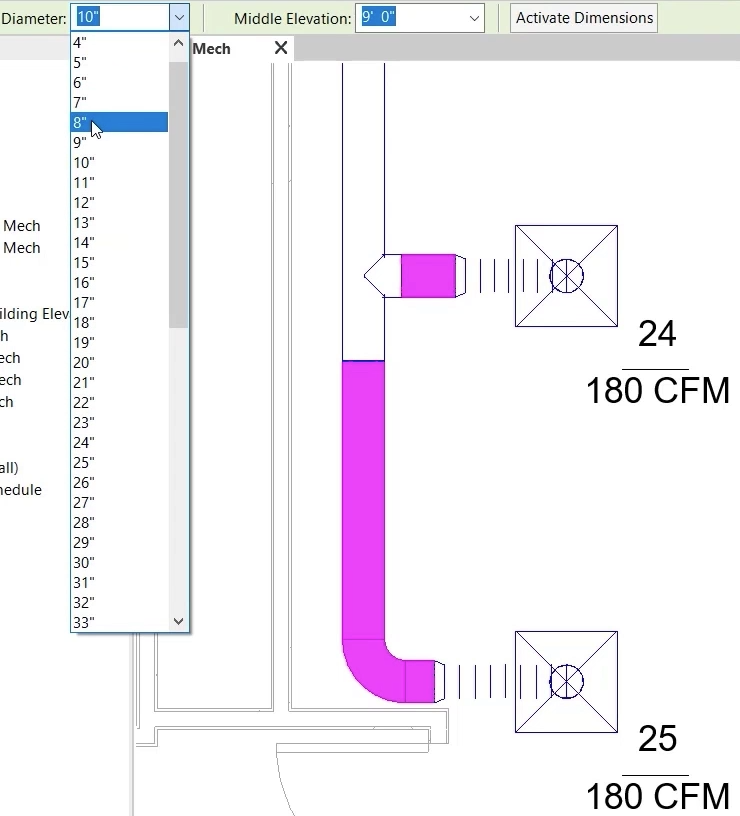The width and height of the screenshot is (740, 816).
Task: Select 25" in the diameter list
Action: pyautogui.click(x=119, y=462)
